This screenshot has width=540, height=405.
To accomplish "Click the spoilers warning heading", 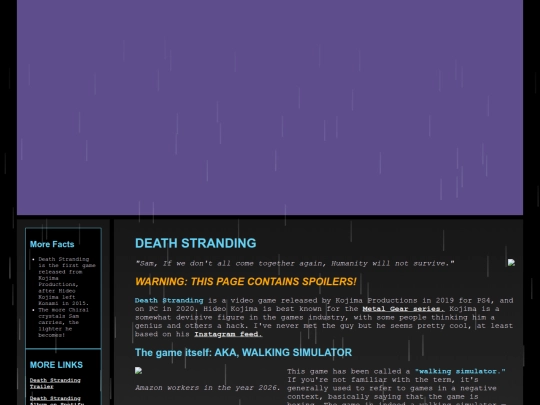I will [x=246, y=281].
